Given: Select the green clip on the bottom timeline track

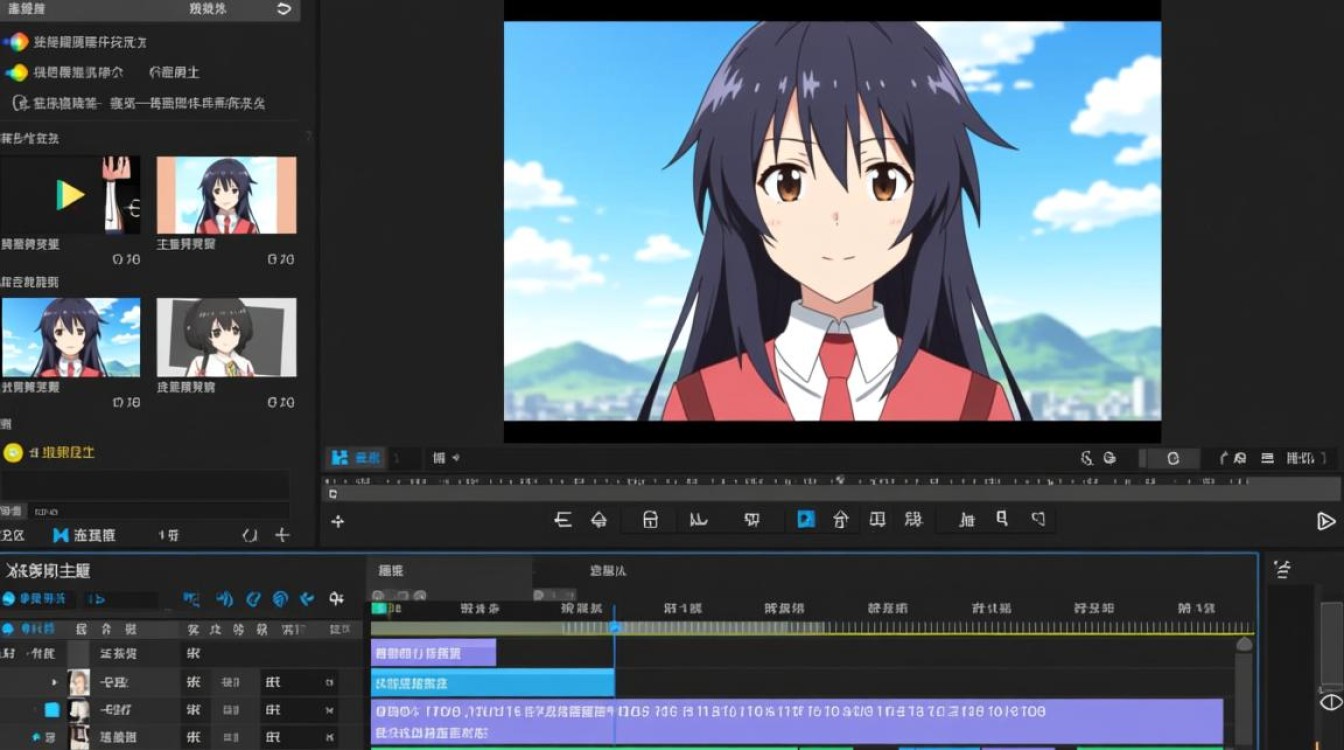Looking at the screenshot, I should pos(584,747).
